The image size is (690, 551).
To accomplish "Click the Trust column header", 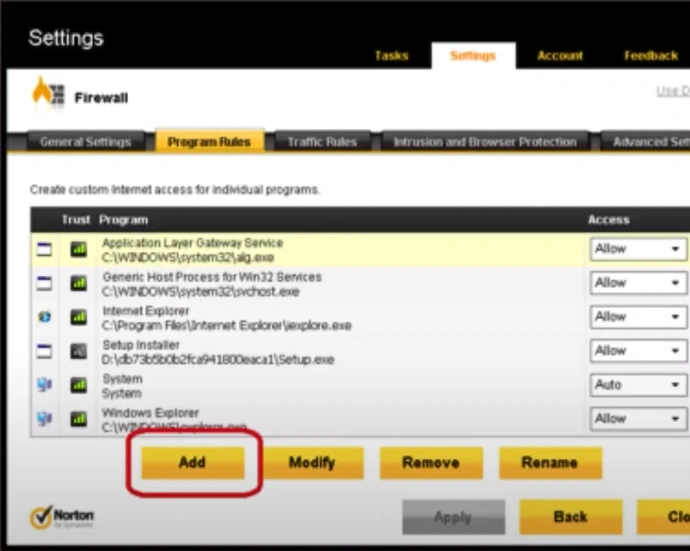I will click(76, 220).
